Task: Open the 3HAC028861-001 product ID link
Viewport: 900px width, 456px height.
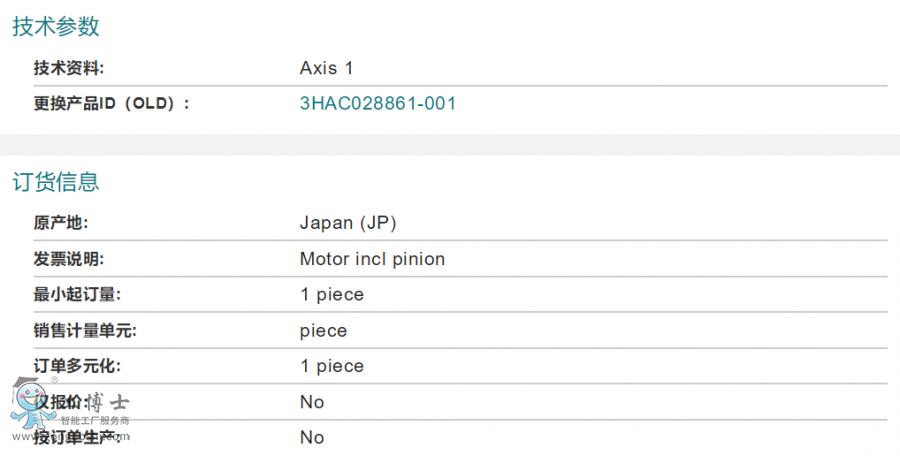Action: (378, 103)
